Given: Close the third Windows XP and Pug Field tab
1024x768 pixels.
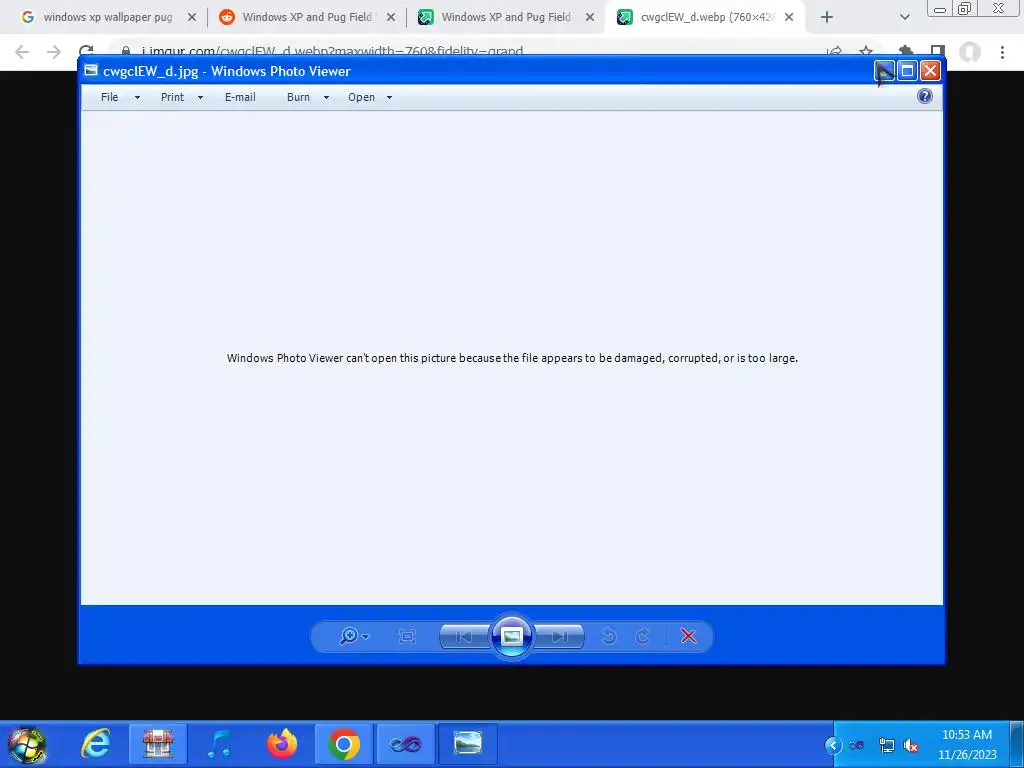Looking at the screenshot, I should (x=590, y=18).
